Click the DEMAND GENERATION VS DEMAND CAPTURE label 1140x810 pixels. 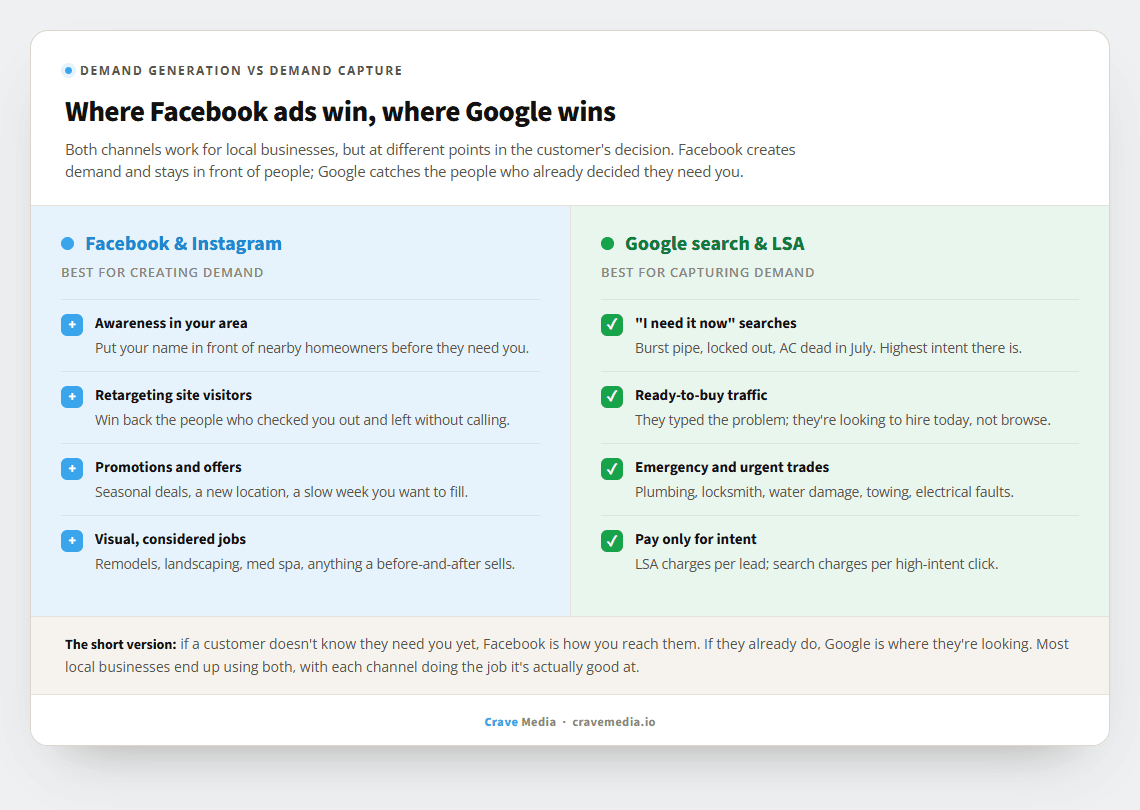click(241, 71)
